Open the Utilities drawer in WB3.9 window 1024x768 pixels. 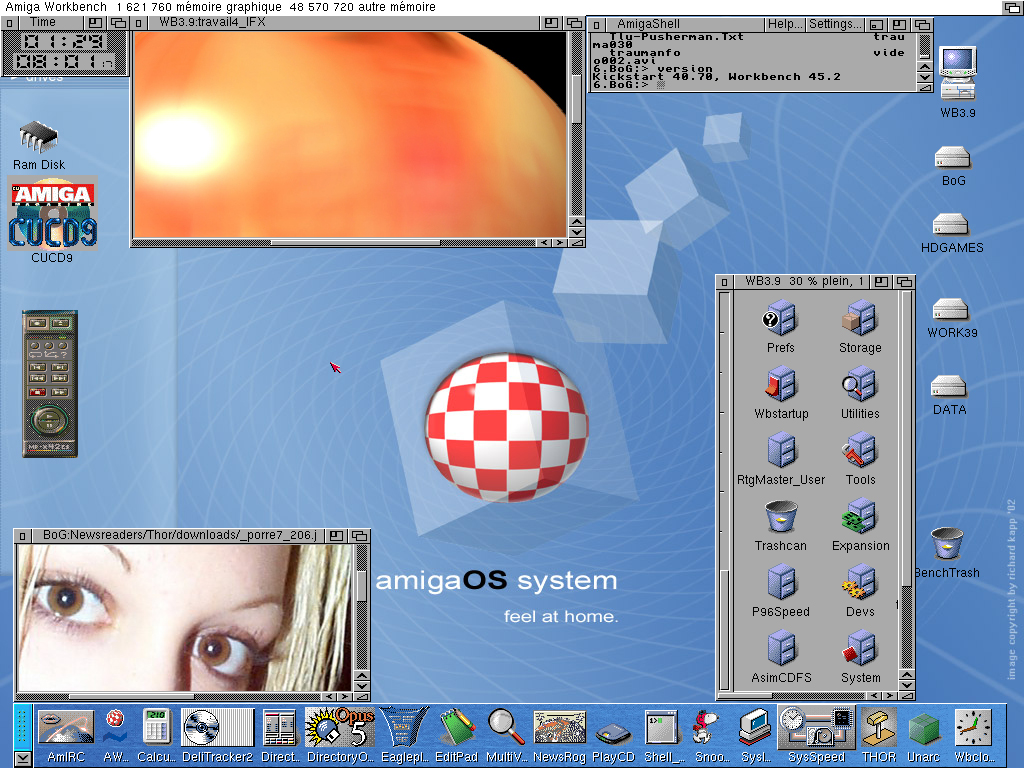pos(860,385)
